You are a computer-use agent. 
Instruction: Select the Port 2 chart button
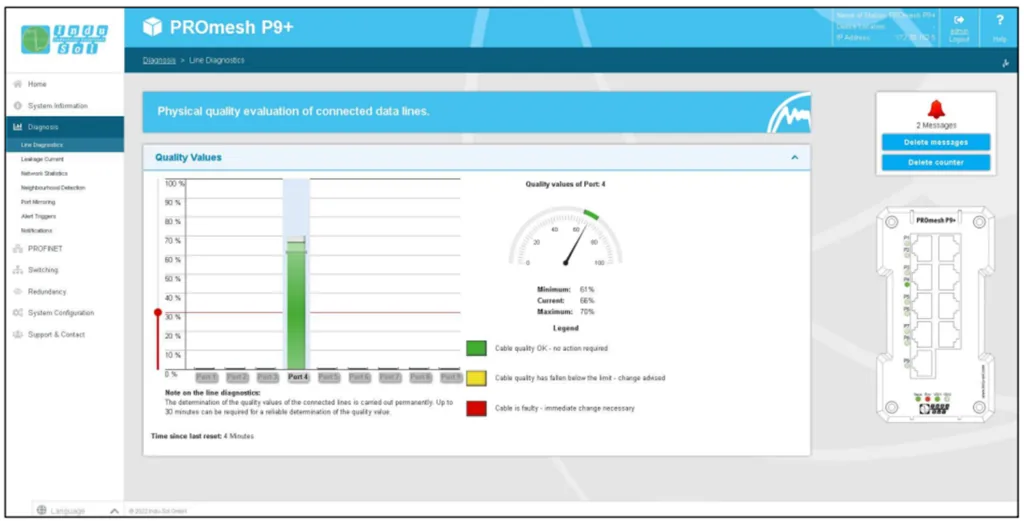[237, 377]
